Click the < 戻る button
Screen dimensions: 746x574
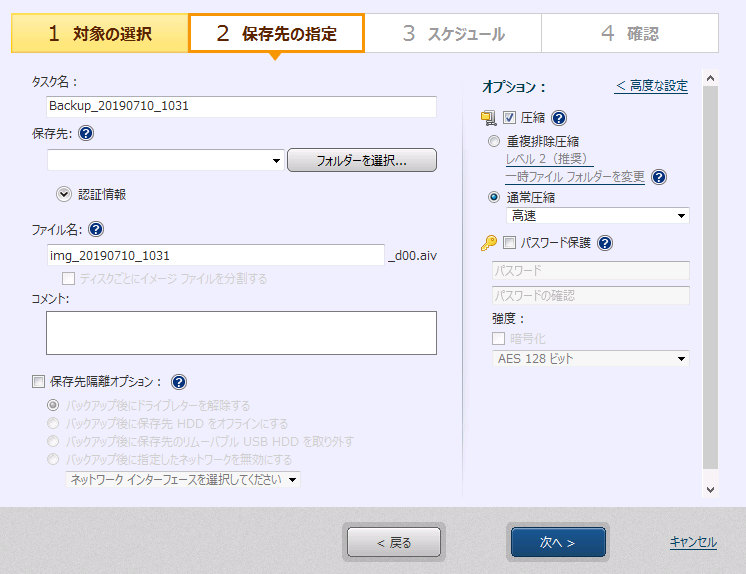tap(394, 542)
